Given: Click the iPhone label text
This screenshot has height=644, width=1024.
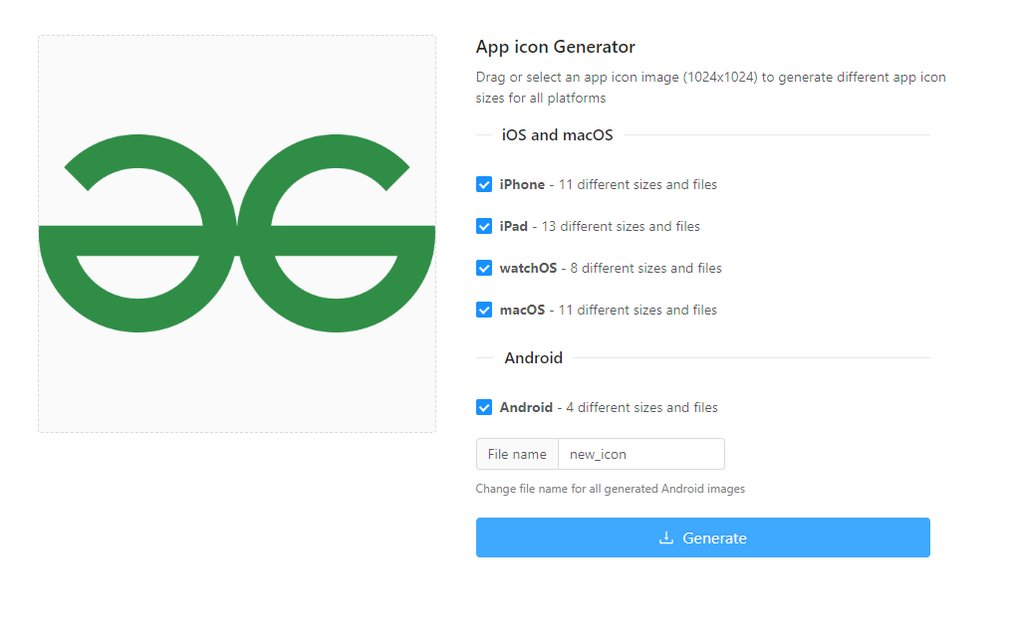Looking at the screenshot, I should (520, 184).
